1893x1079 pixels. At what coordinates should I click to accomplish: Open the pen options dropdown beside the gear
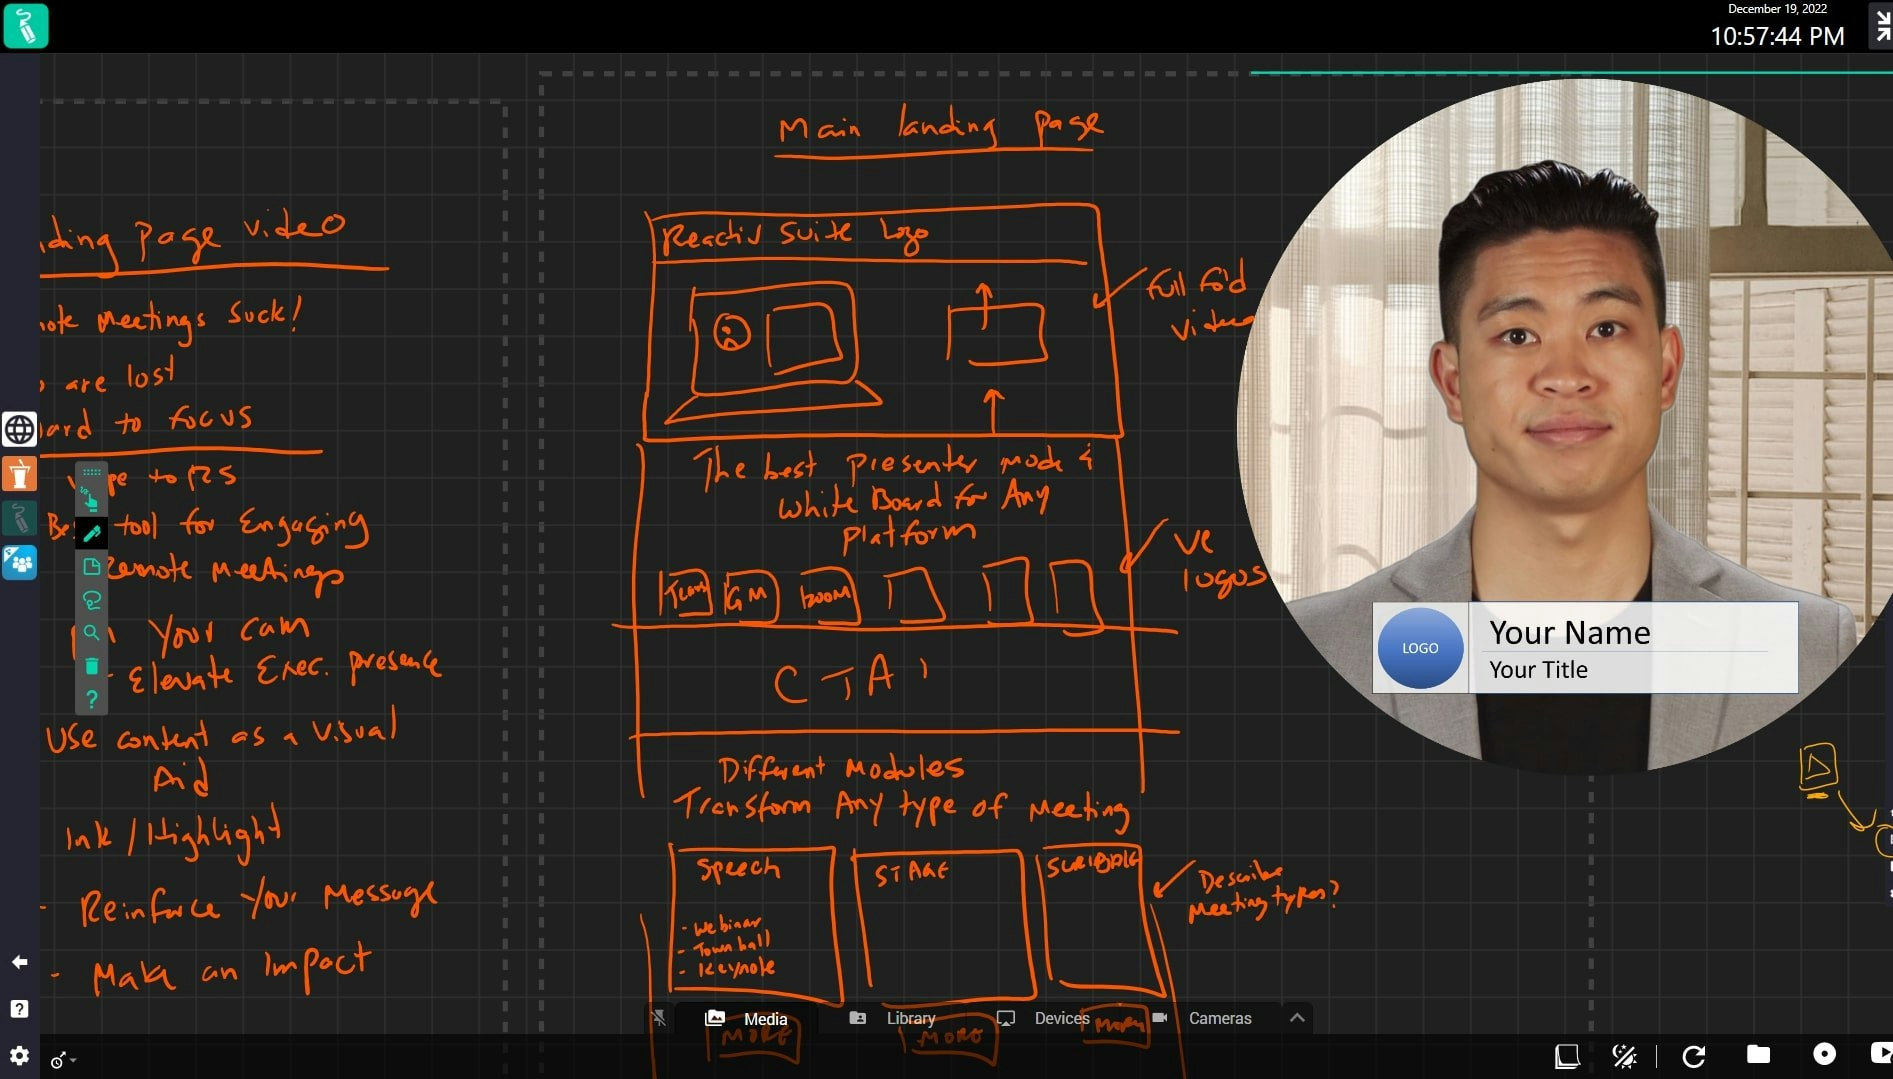pos(63,1060)
